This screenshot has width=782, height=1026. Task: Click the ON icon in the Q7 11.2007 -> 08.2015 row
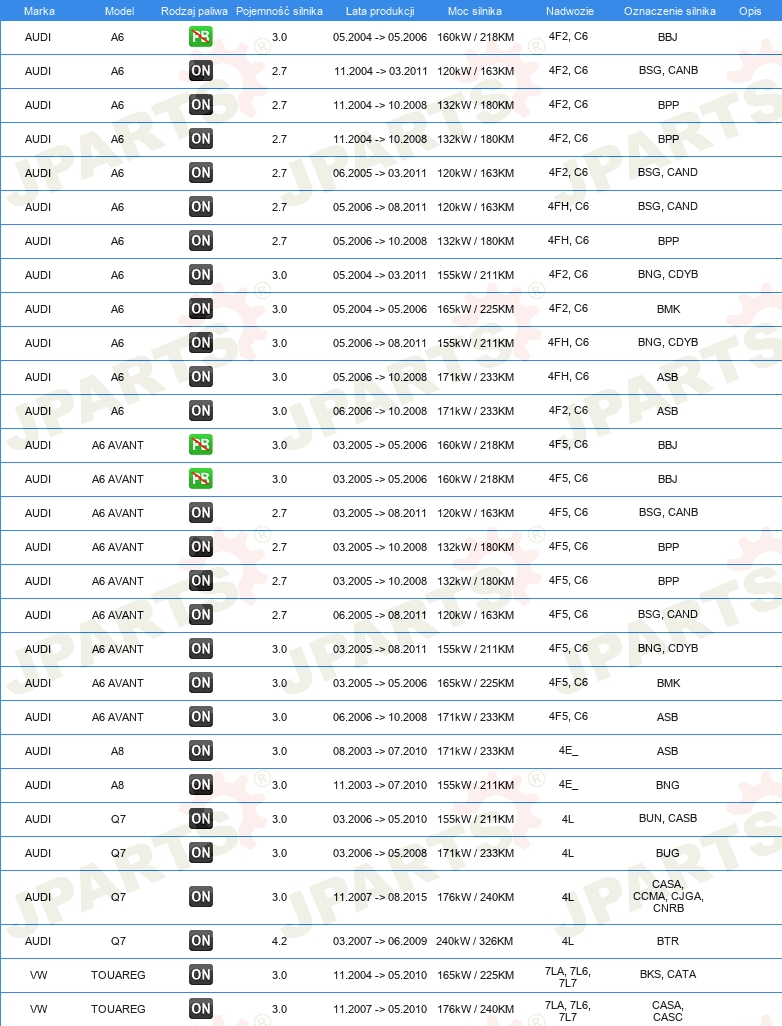[x=200, y=897]
